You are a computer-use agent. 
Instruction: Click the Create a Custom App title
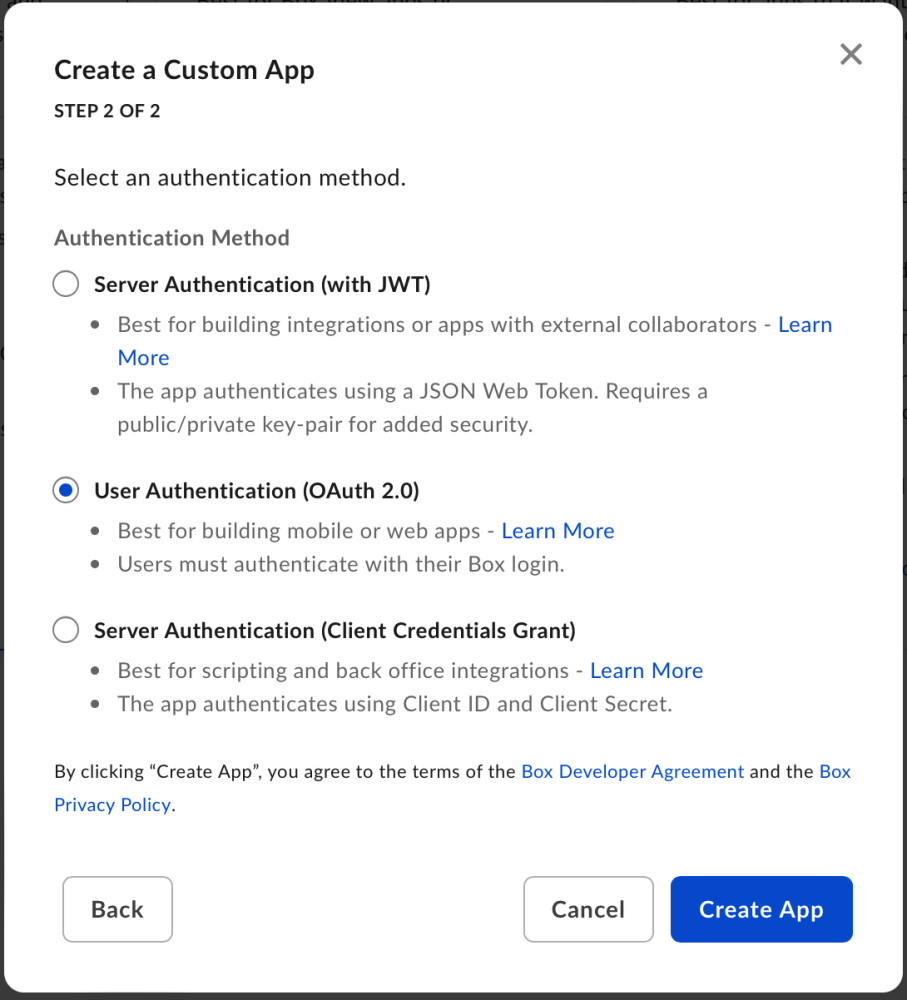pos(184,70)
